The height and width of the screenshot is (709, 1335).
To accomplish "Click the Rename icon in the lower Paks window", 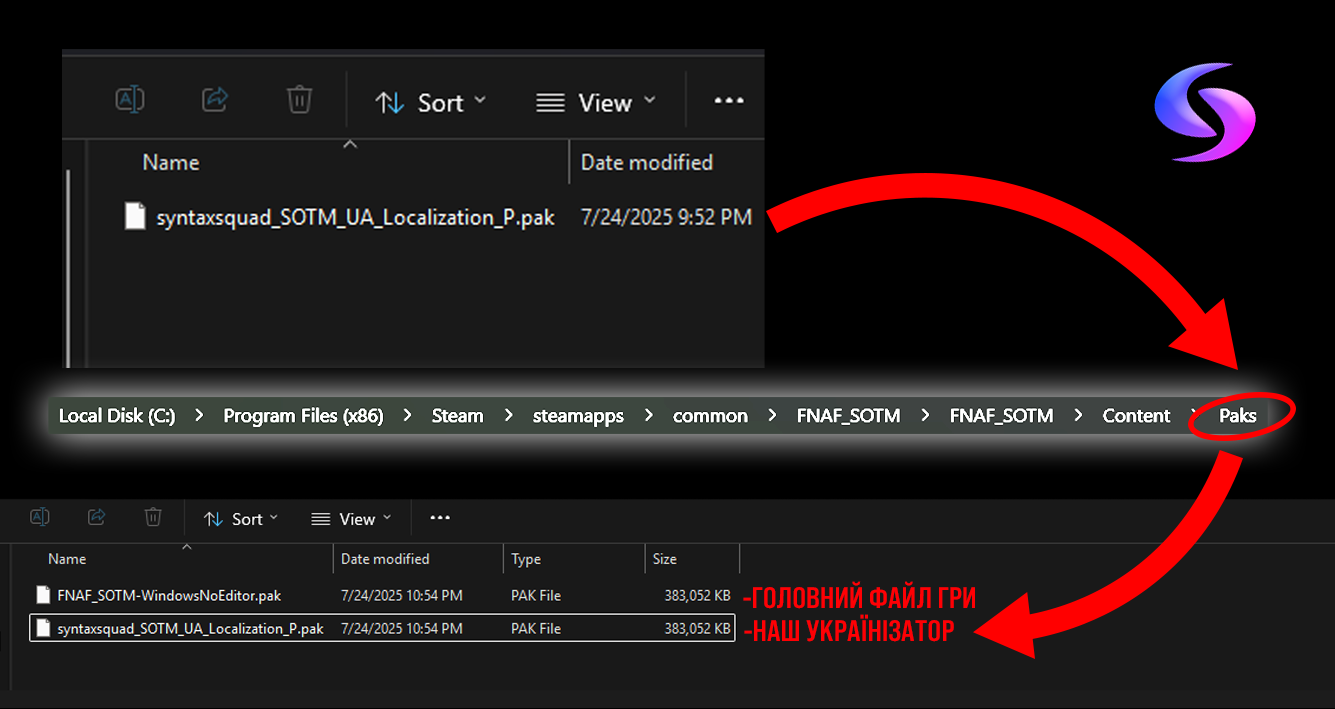I will click(40, 517).
